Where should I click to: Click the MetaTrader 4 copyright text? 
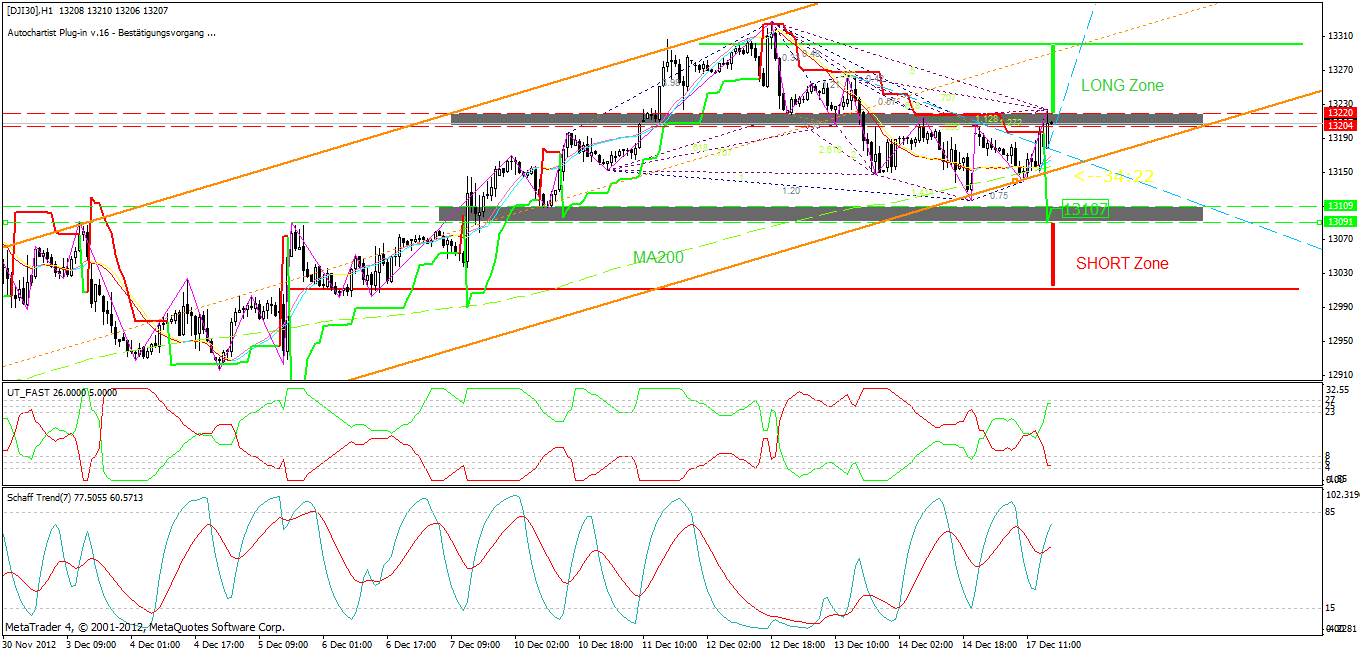pos(145,628)
